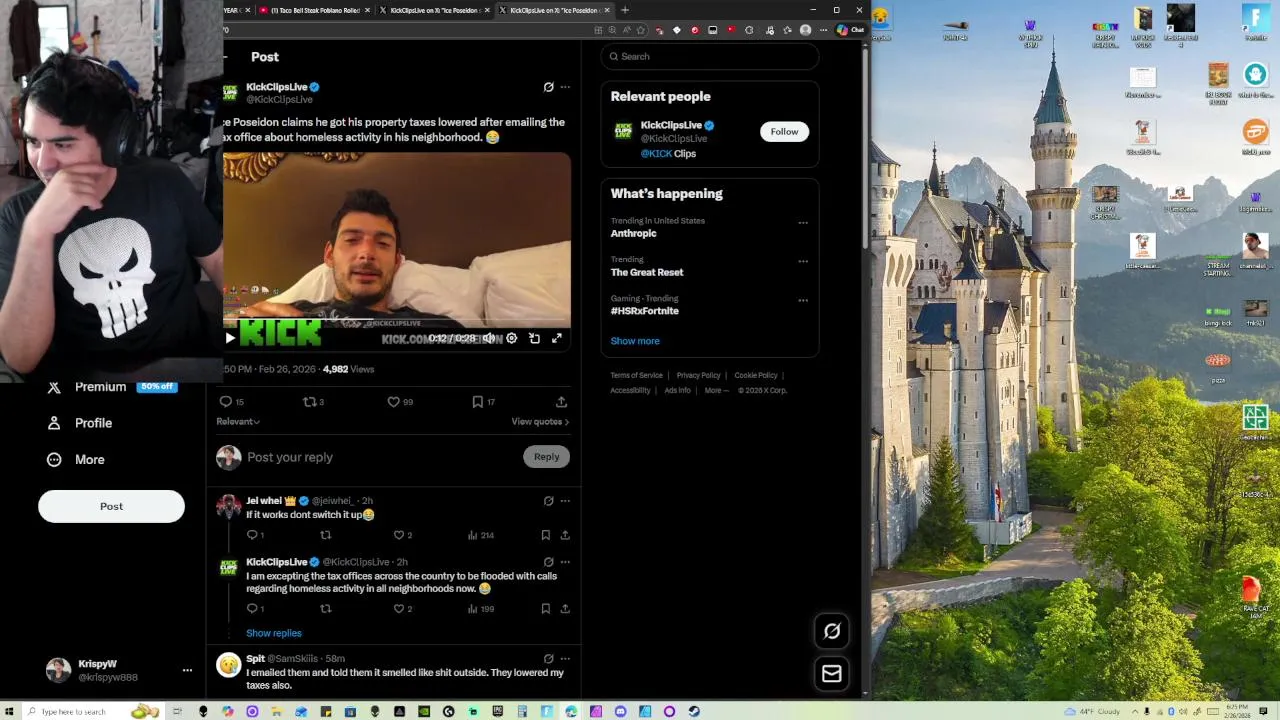Bookmark KickClipsLive's reply about tax offices

(x=545, y=608)
